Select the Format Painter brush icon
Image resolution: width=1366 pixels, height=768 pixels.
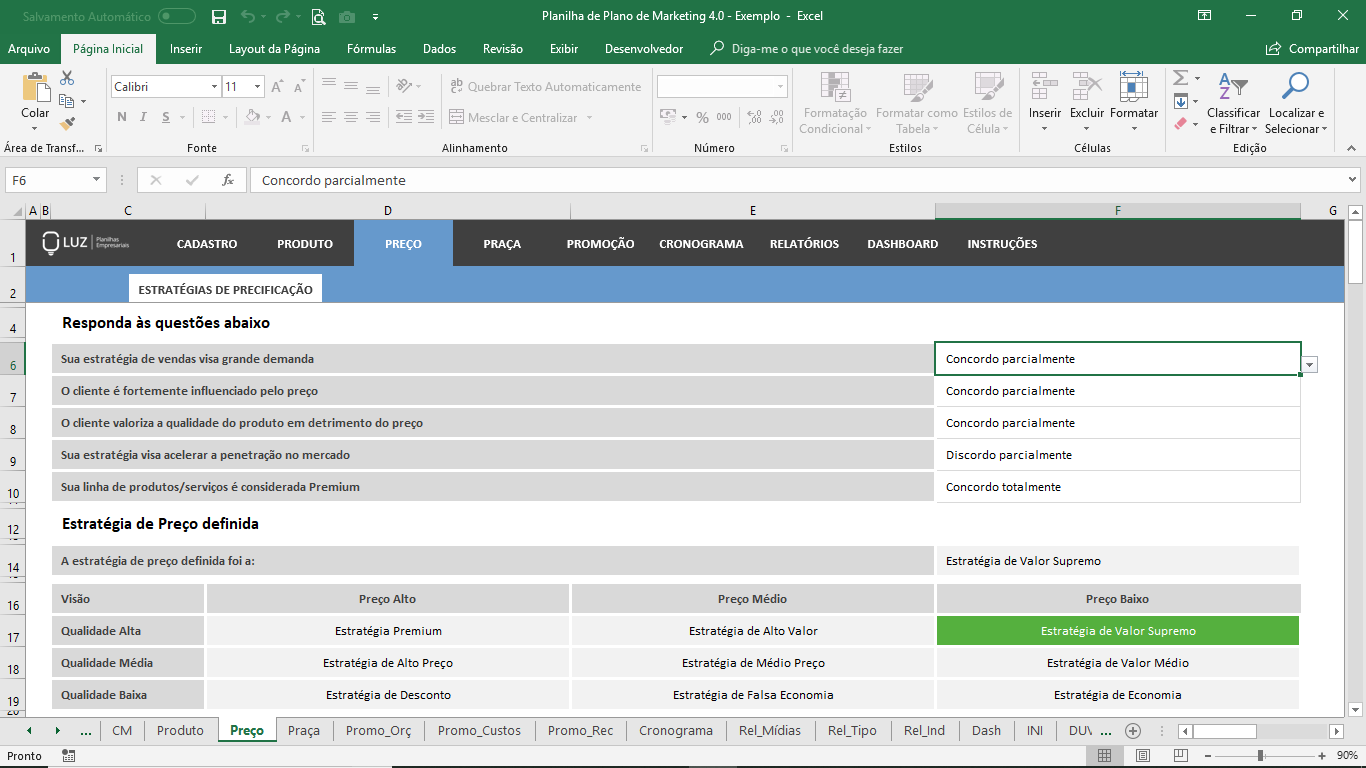tap(67, 124)
